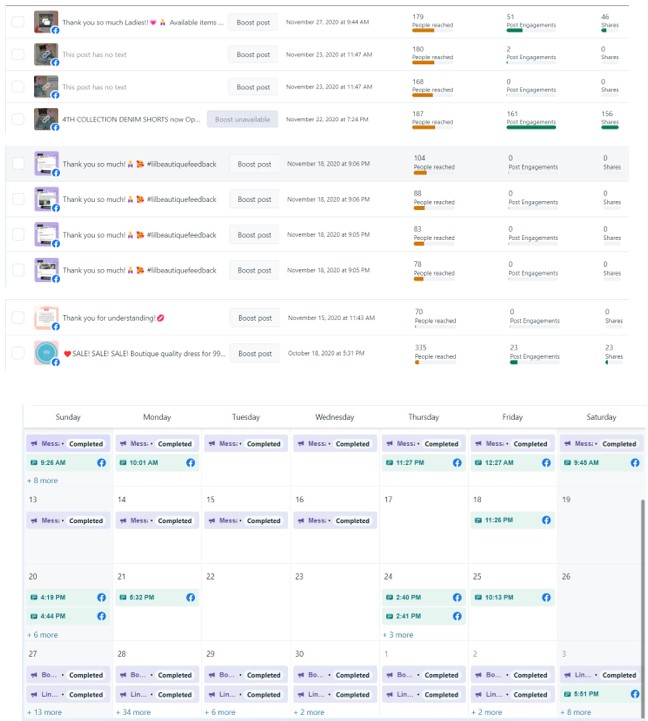648x721 pixels.
Task: Check the box for the November 27 post
Action: (18, 22)
